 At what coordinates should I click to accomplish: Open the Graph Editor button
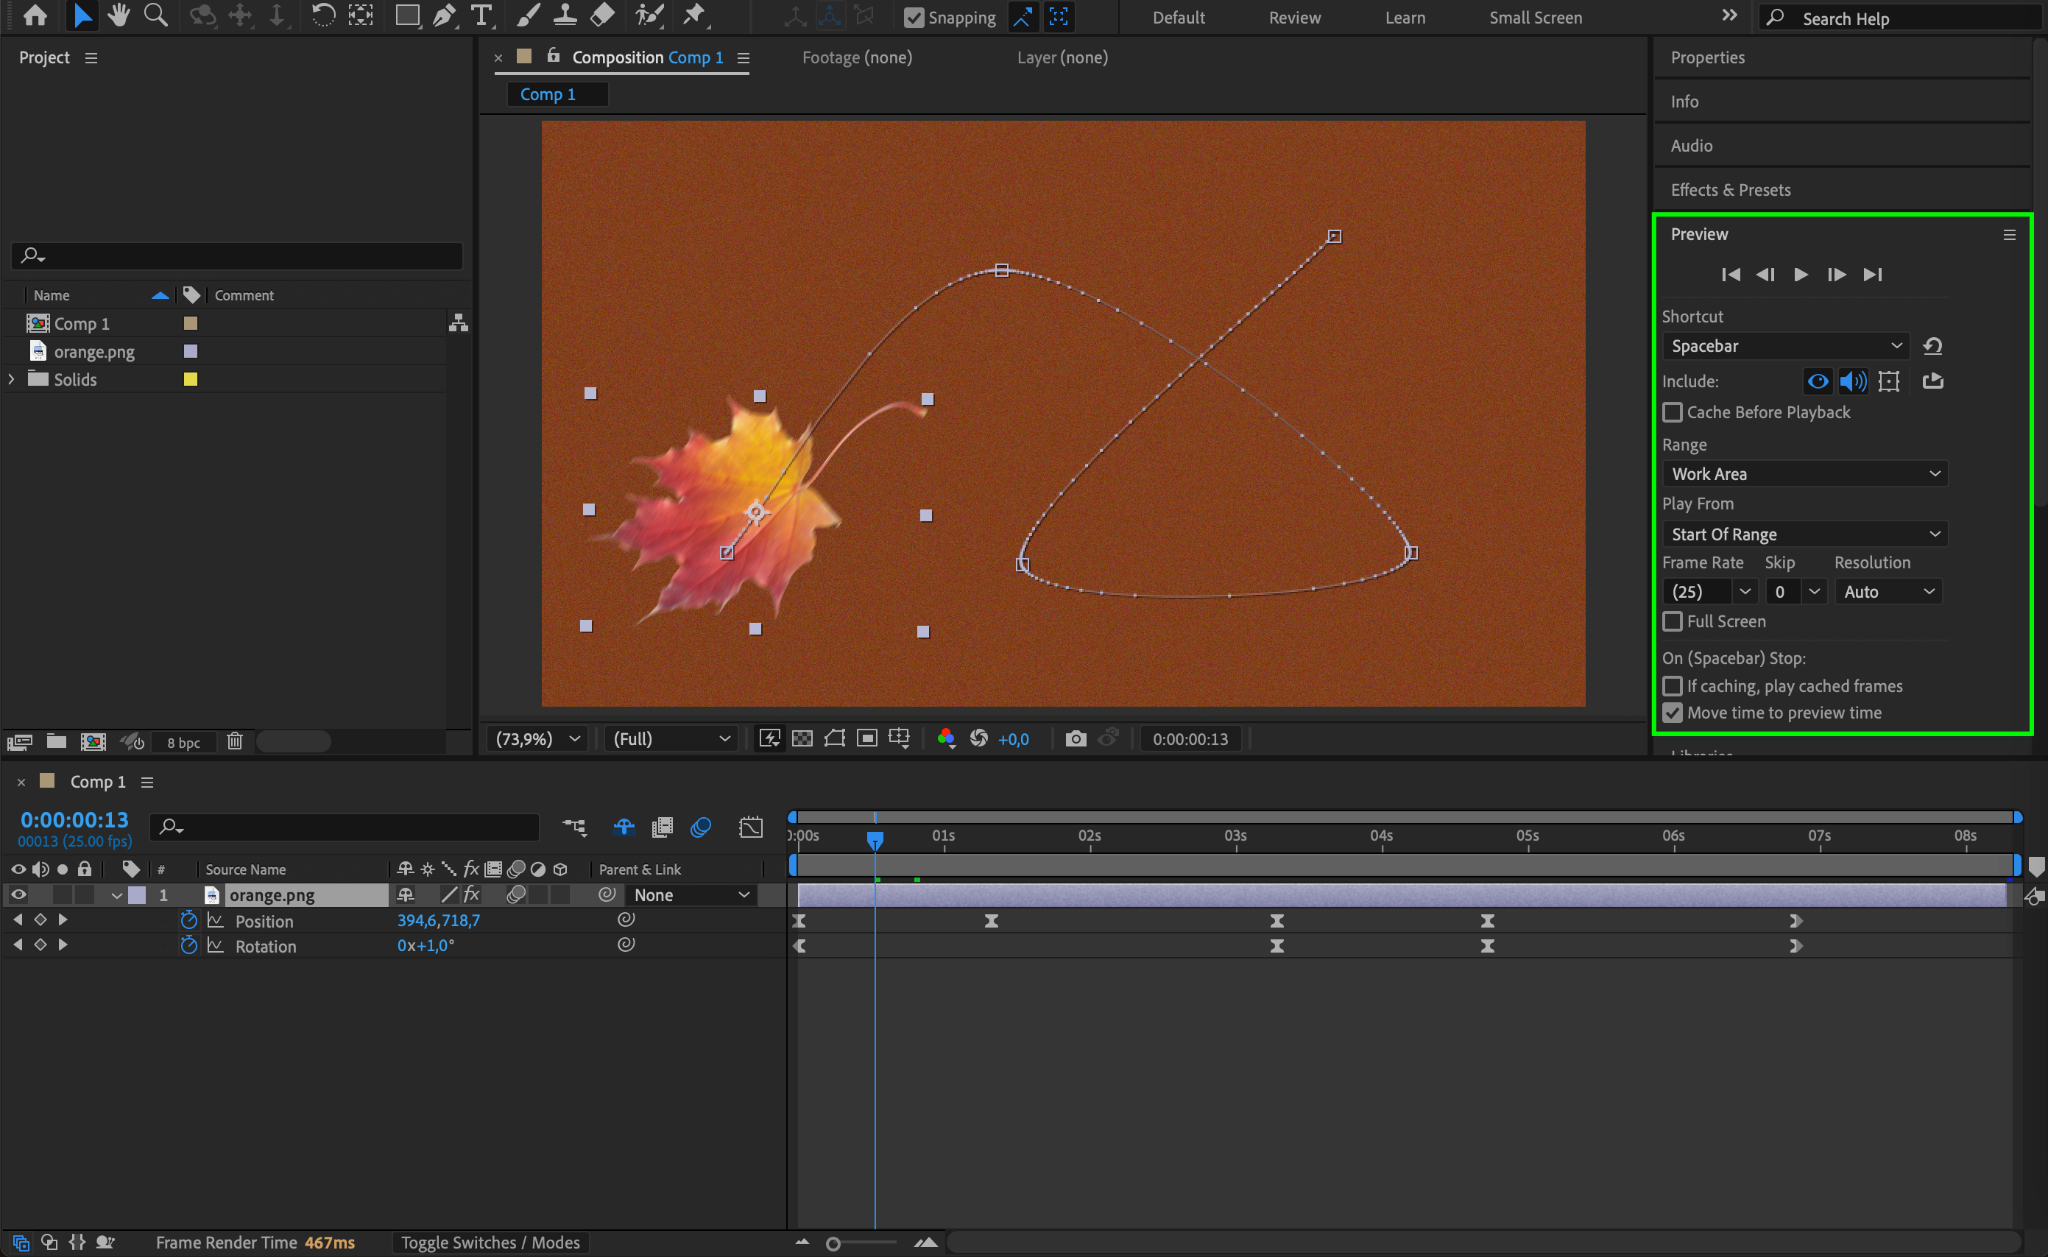pos(750,827)
